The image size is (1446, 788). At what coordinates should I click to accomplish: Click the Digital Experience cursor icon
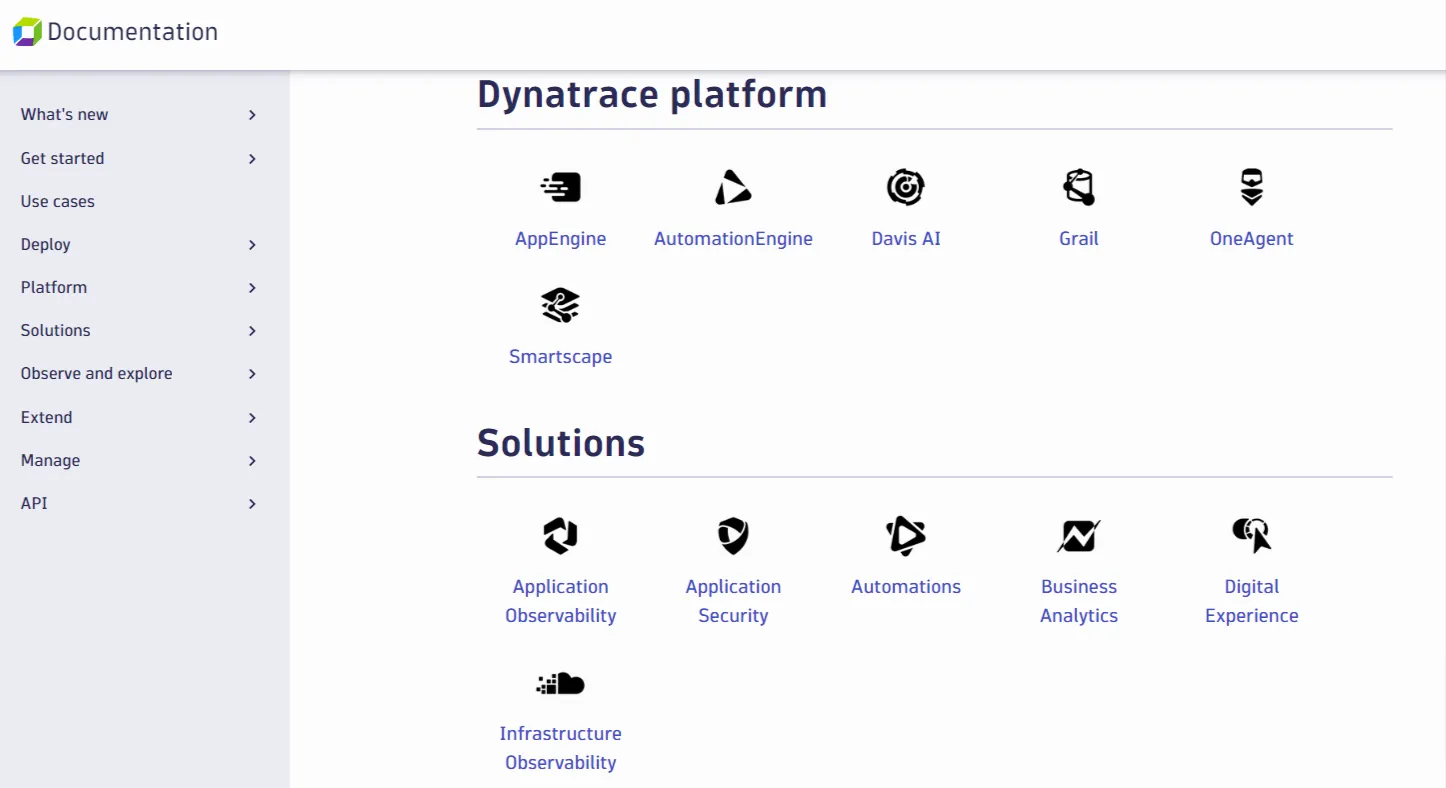[x=1252, y=535]
